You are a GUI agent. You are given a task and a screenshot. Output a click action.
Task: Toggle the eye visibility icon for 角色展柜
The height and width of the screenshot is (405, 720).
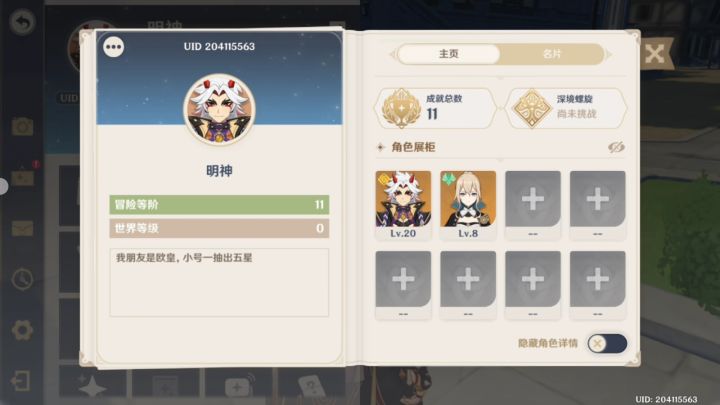tap(616, 147)
